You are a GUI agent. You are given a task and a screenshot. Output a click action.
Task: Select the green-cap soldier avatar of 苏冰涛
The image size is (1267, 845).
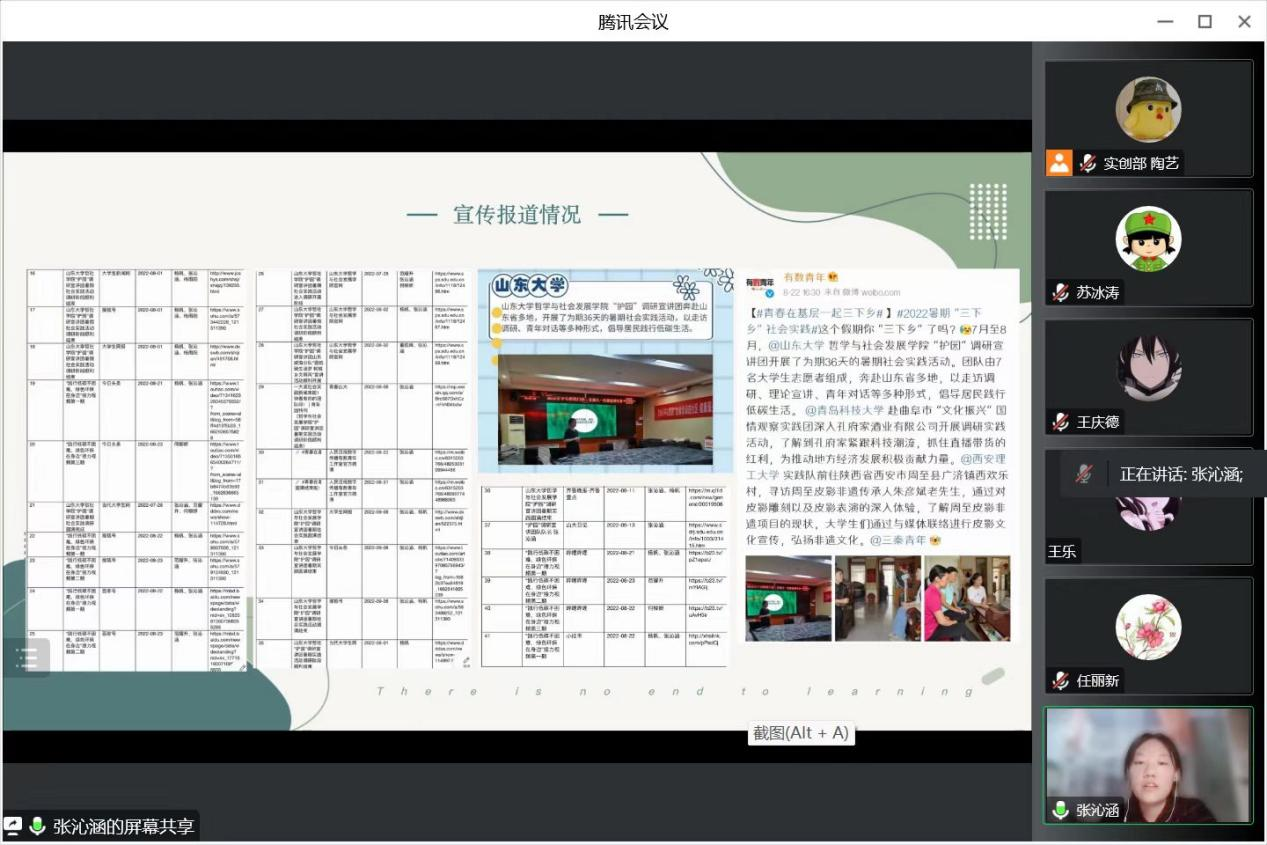tap(1148, 239)
